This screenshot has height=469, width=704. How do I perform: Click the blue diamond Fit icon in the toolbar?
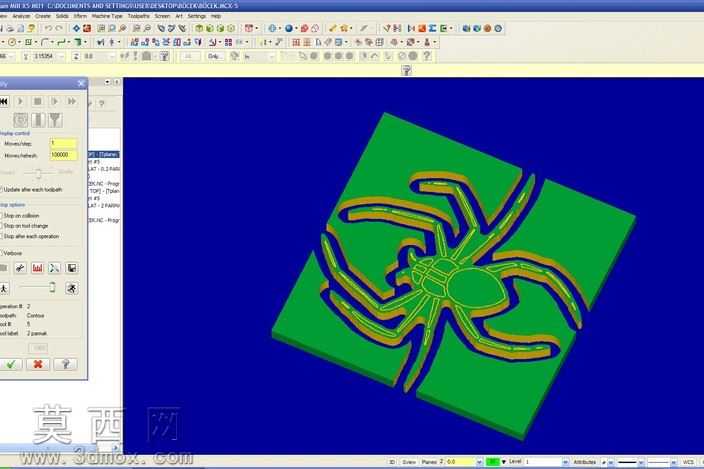76,28
